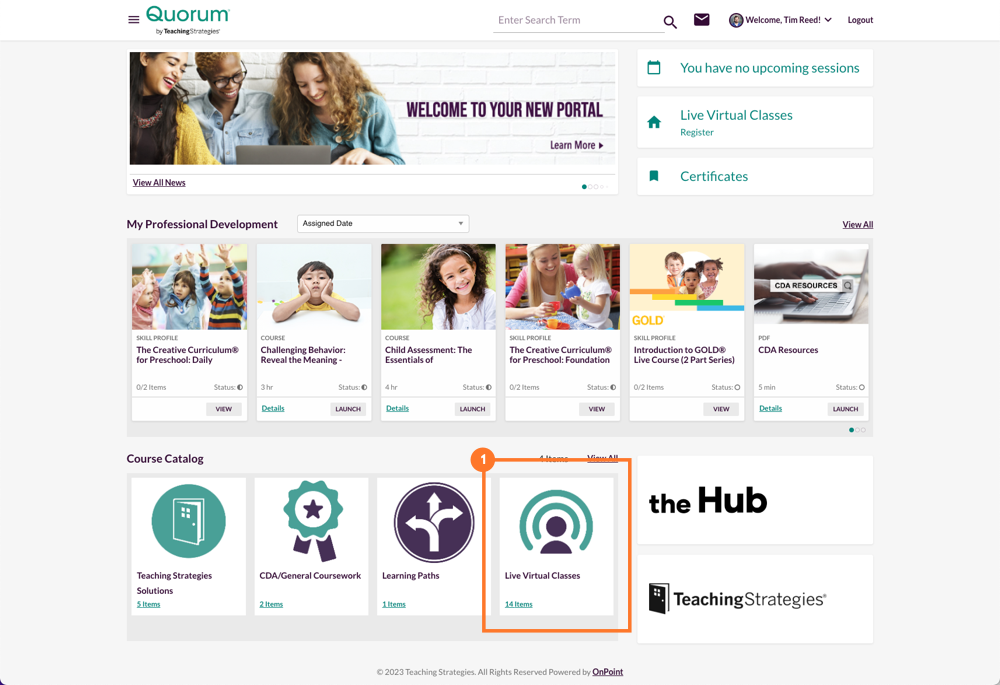This screenshot has height=685, width=1000.
Task: Open the Learning Paths arrows icon
Action: click(434, 521)
